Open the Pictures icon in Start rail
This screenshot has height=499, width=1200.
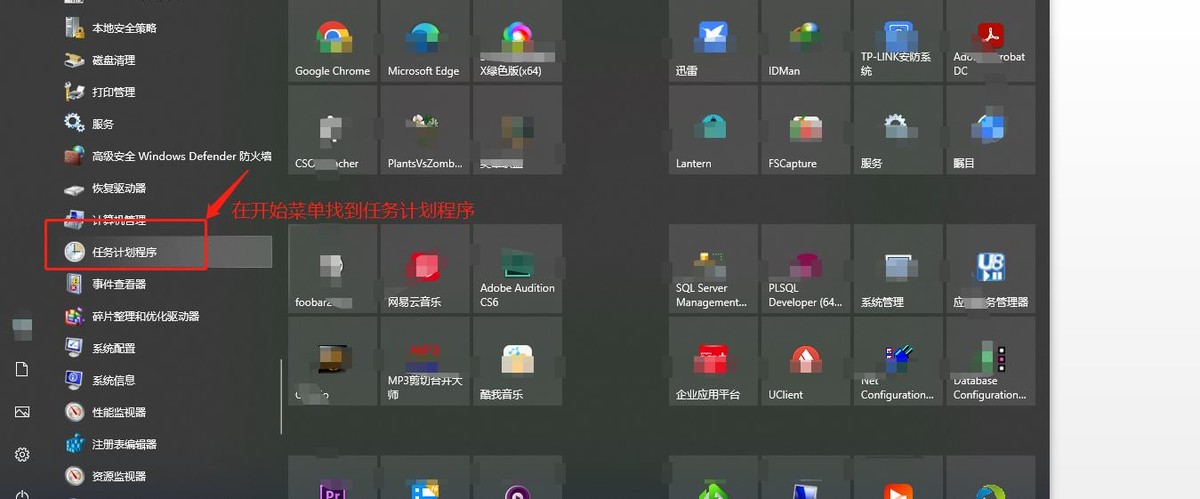click(x=22, y=412)
